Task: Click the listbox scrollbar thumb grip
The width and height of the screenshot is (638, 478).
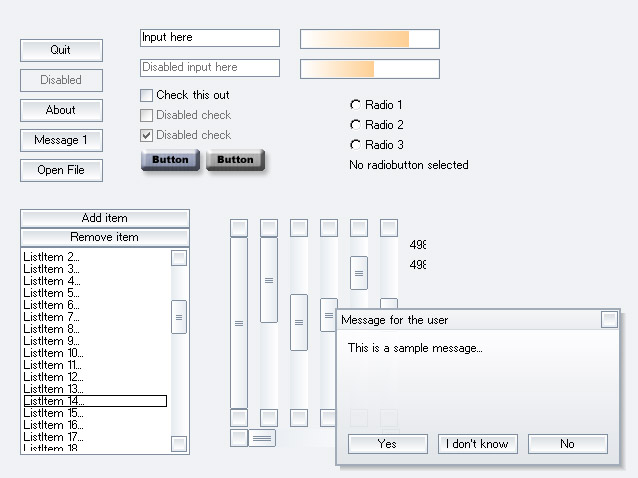Action: tap(179, 317)
